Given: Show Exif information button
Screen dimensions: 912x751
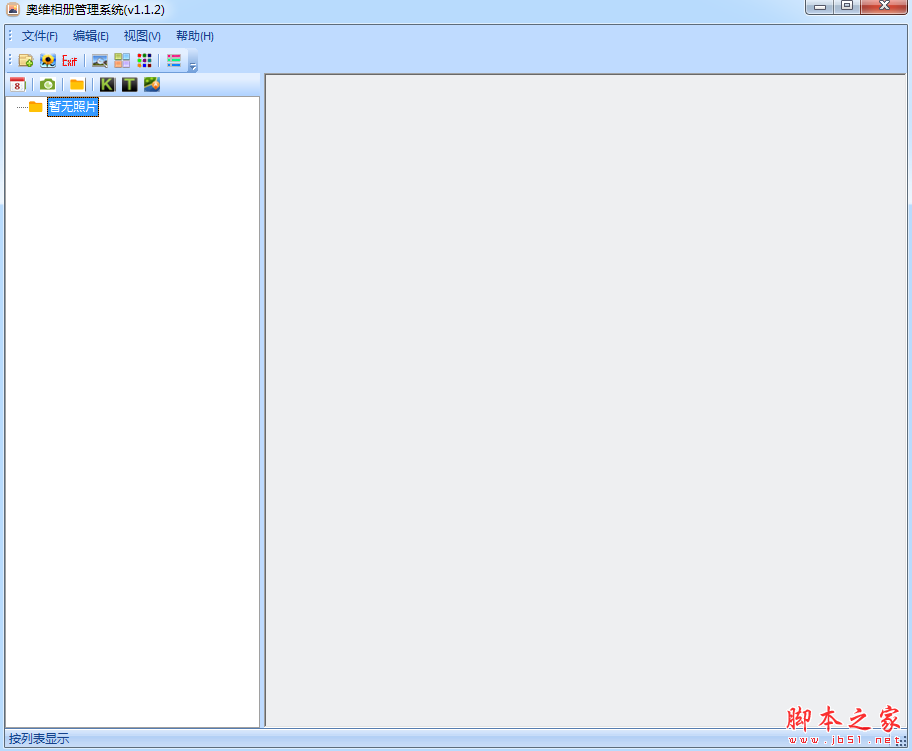Looking at the screenshot, I should [69, 60].
